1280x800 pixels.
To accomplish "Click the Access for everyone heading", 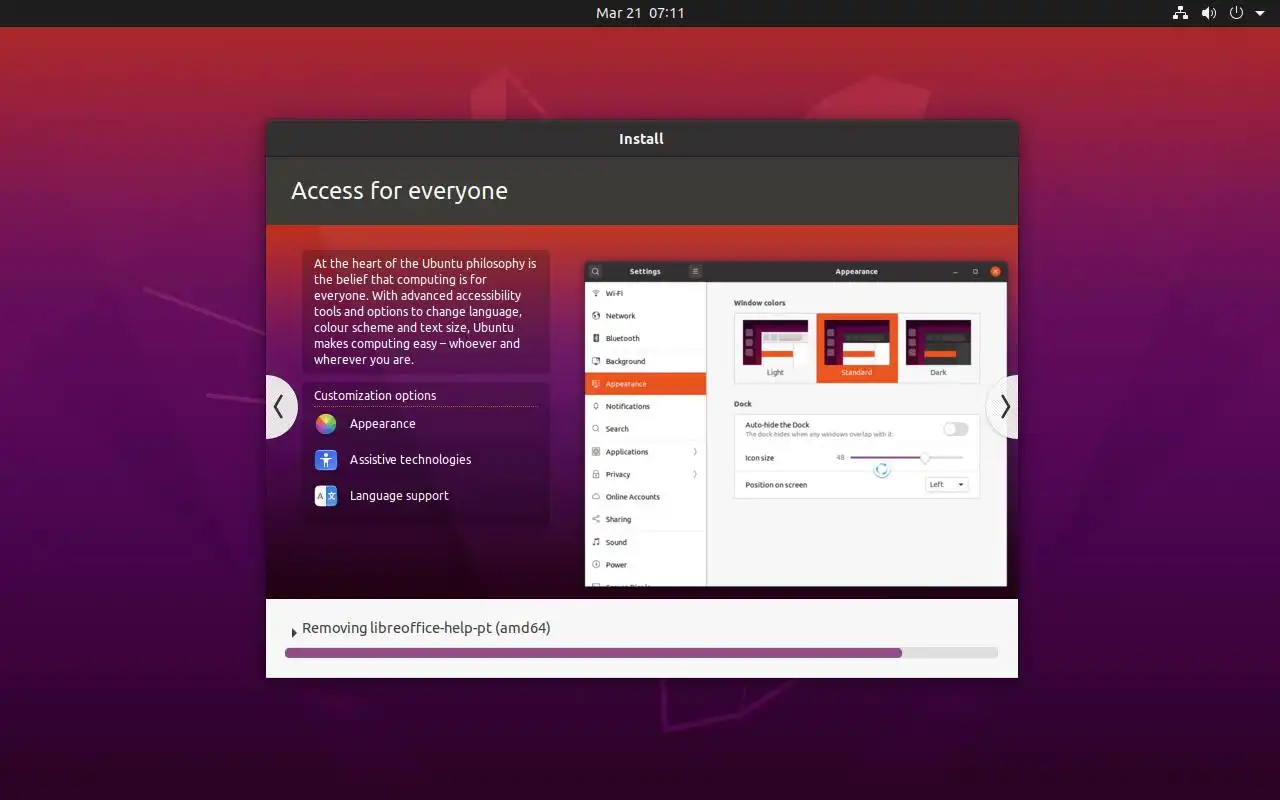I will point(399,191).
